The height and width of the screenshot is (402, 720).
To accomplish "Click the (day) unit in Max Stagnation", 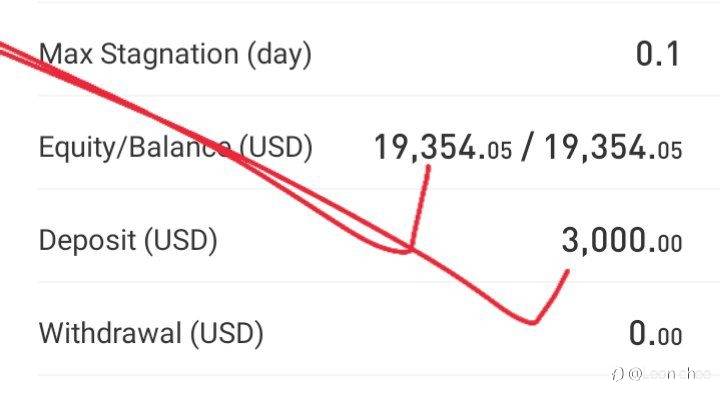I will pos(280,55).
